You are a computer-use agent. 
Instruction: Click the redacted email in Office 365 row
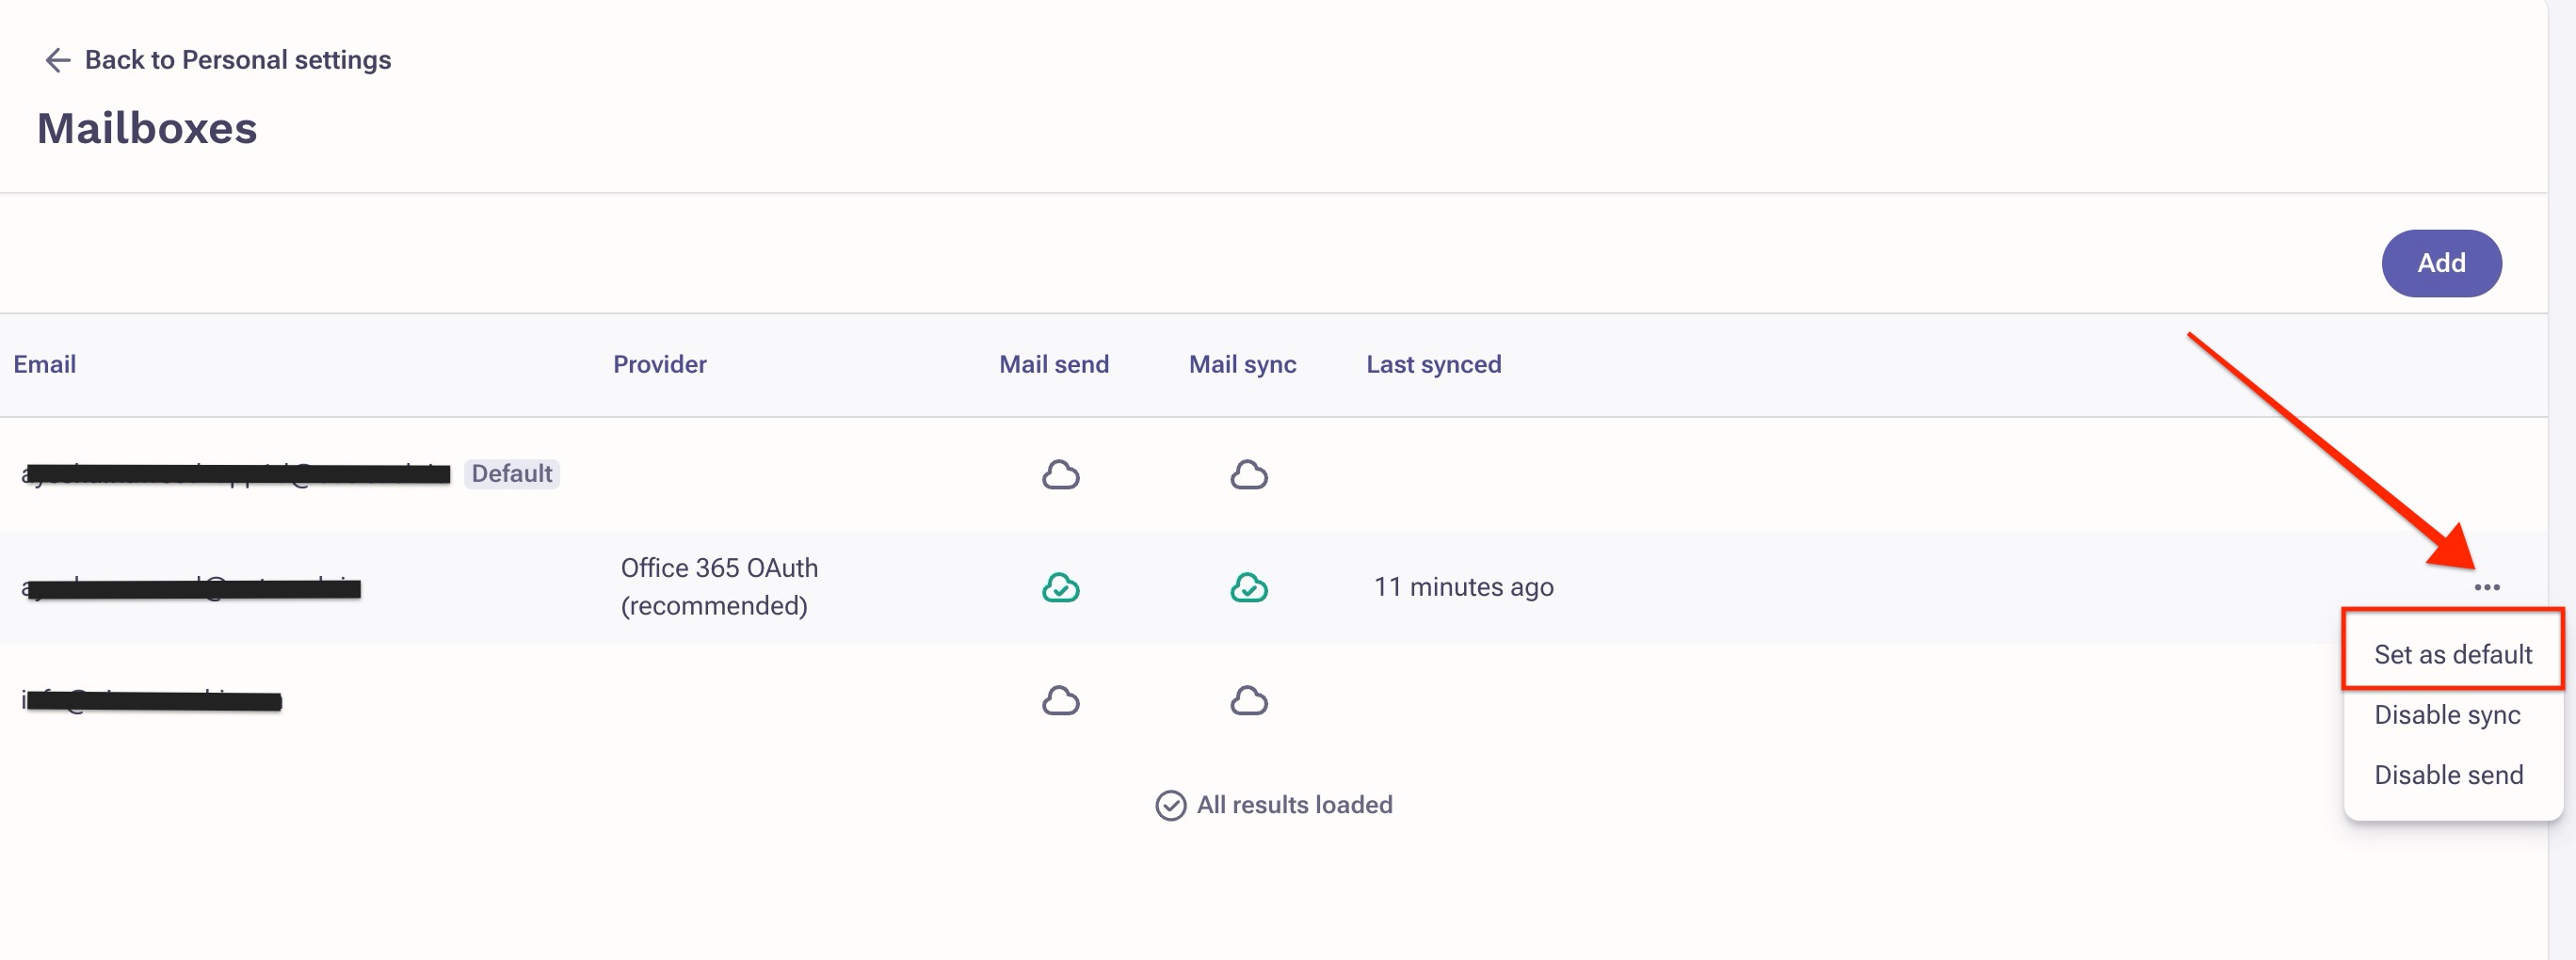(191, 587)
